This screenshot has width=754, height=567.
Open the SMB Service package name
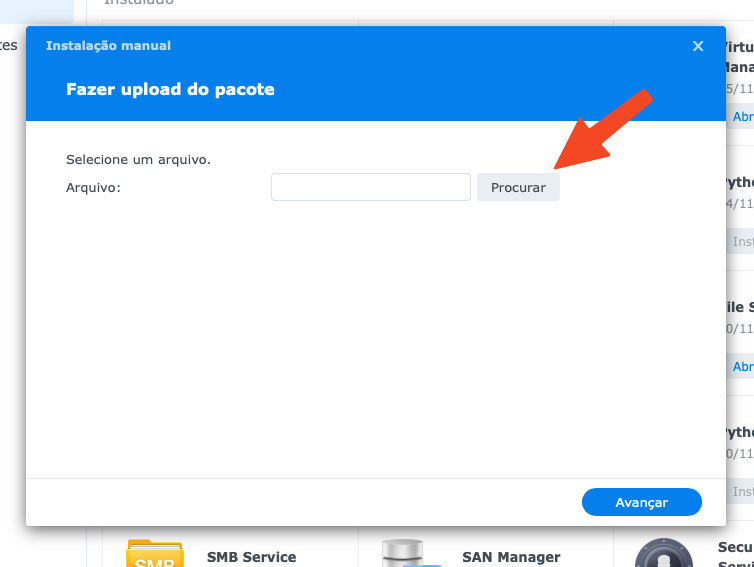(x=251, y=557)
